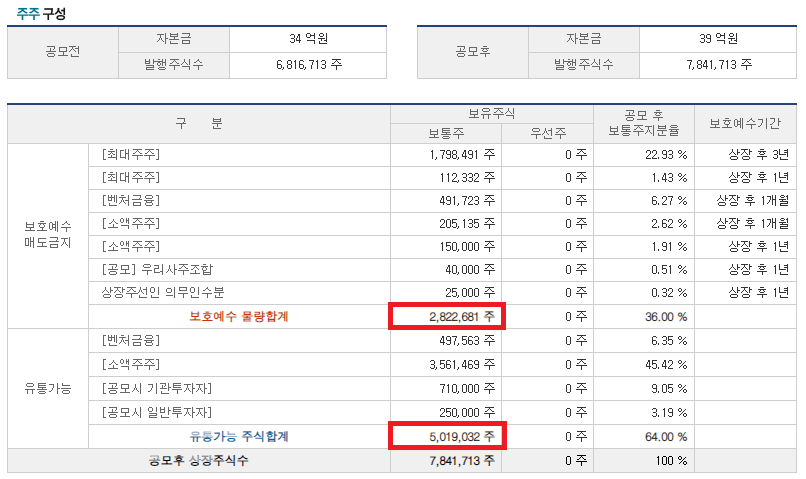The height and width of the screenshot is (479, 806).
Task: Click the 710,000 주 value
Action: click(467, 389)
